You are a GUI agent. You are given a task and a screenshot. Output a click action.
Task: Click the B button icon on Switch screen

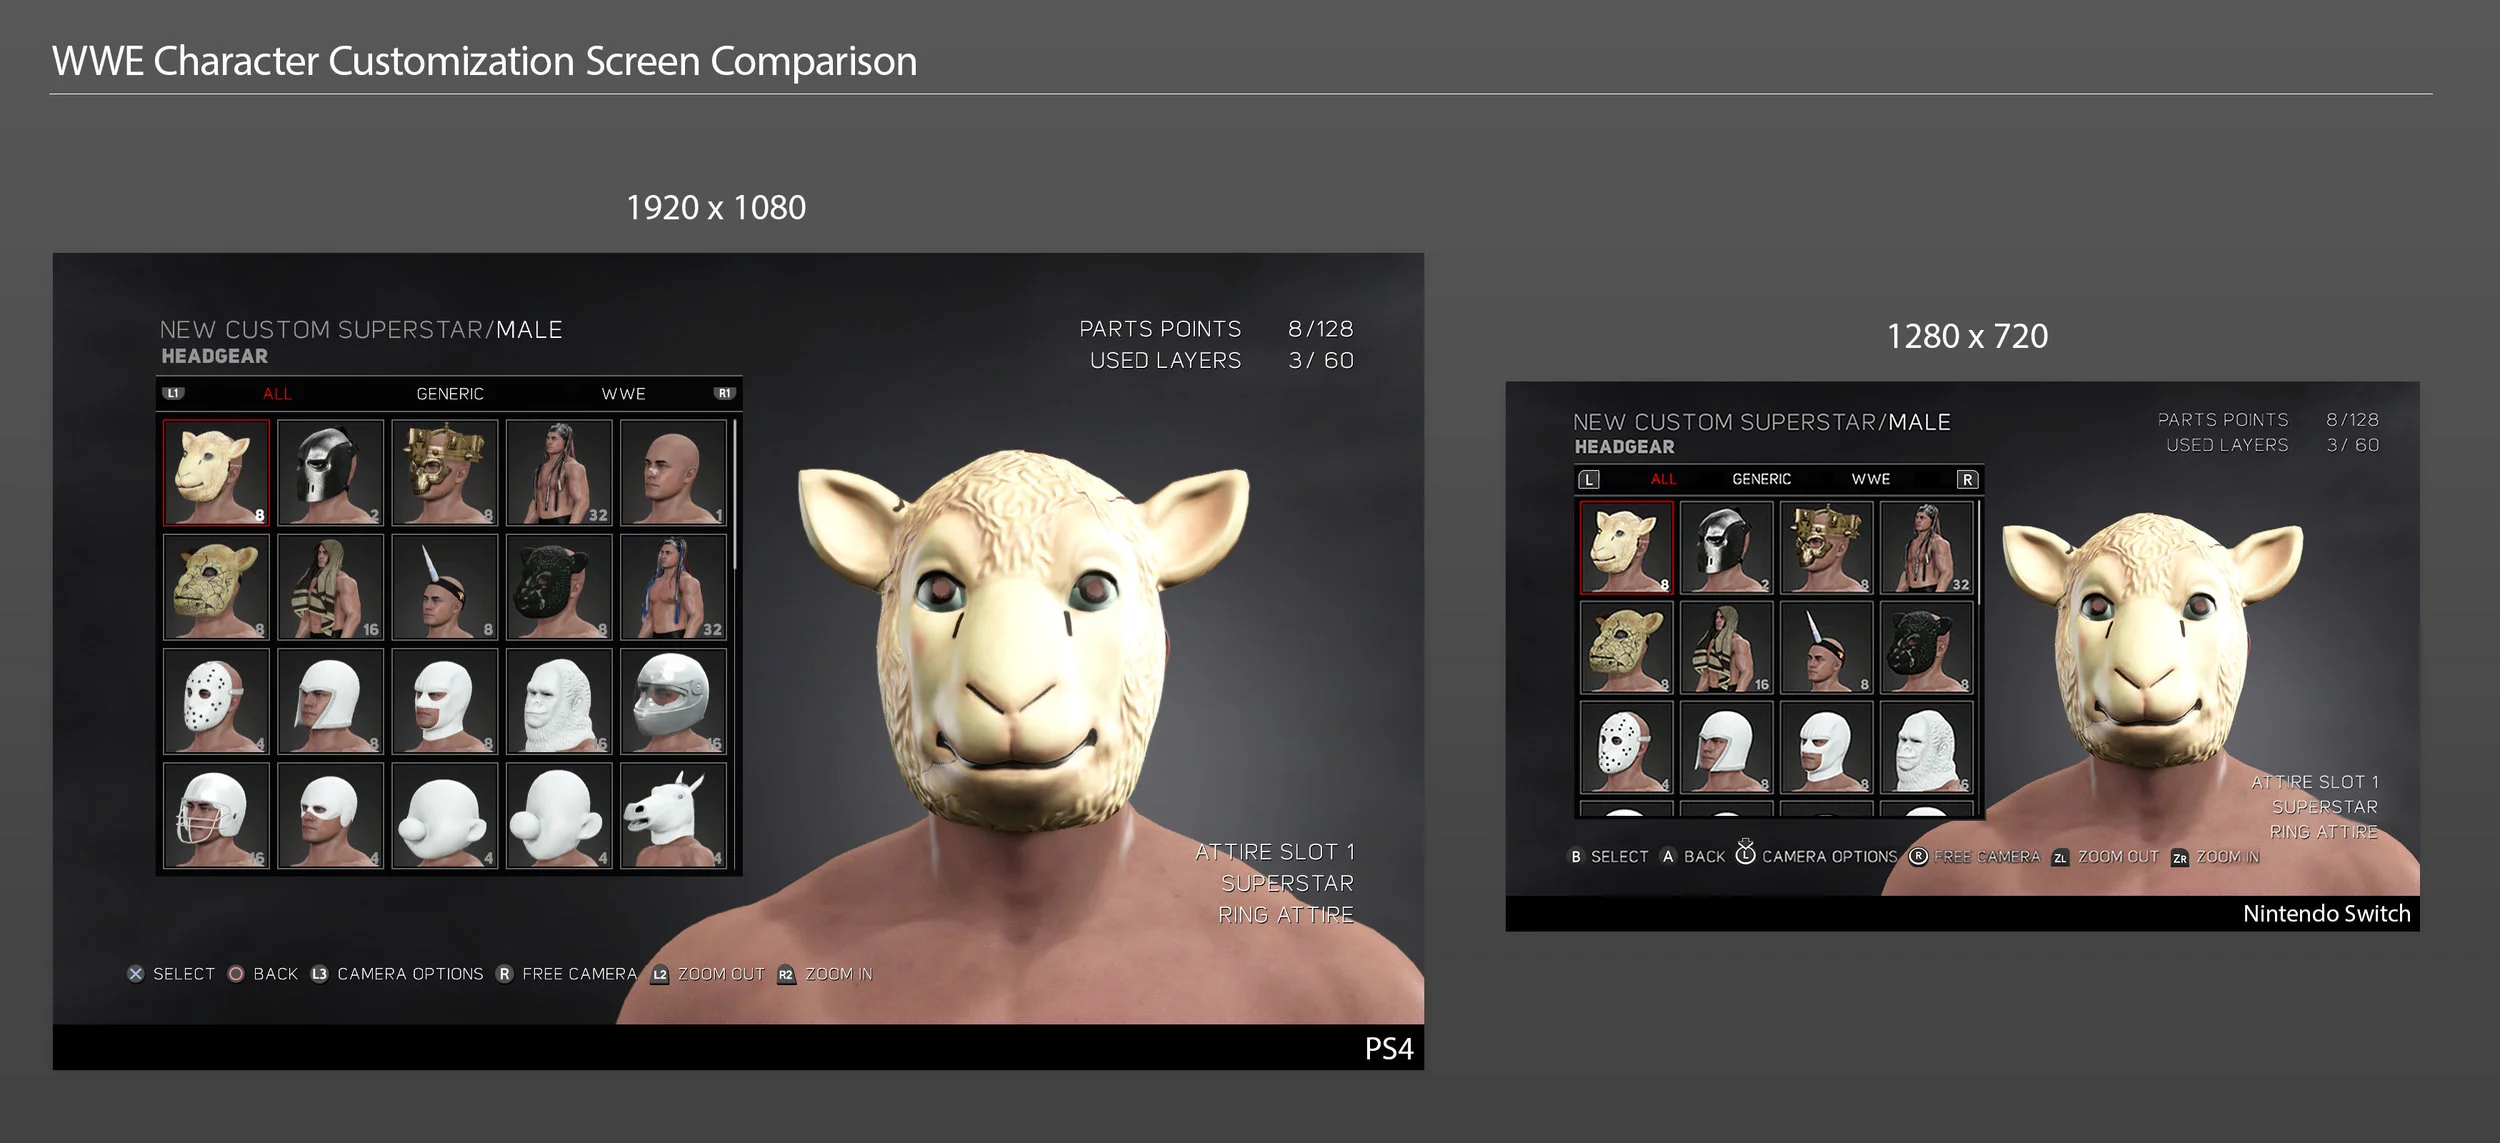[1576, 857]
